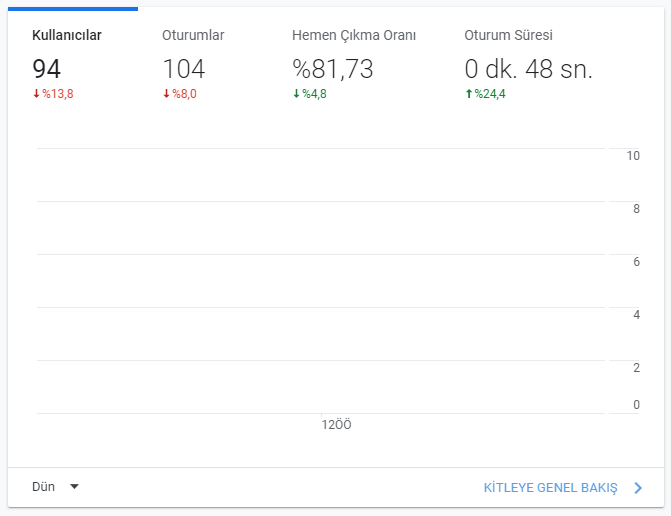671x516 pixels.
Task: Click the 94 users value
Action: tap(47, 69)
